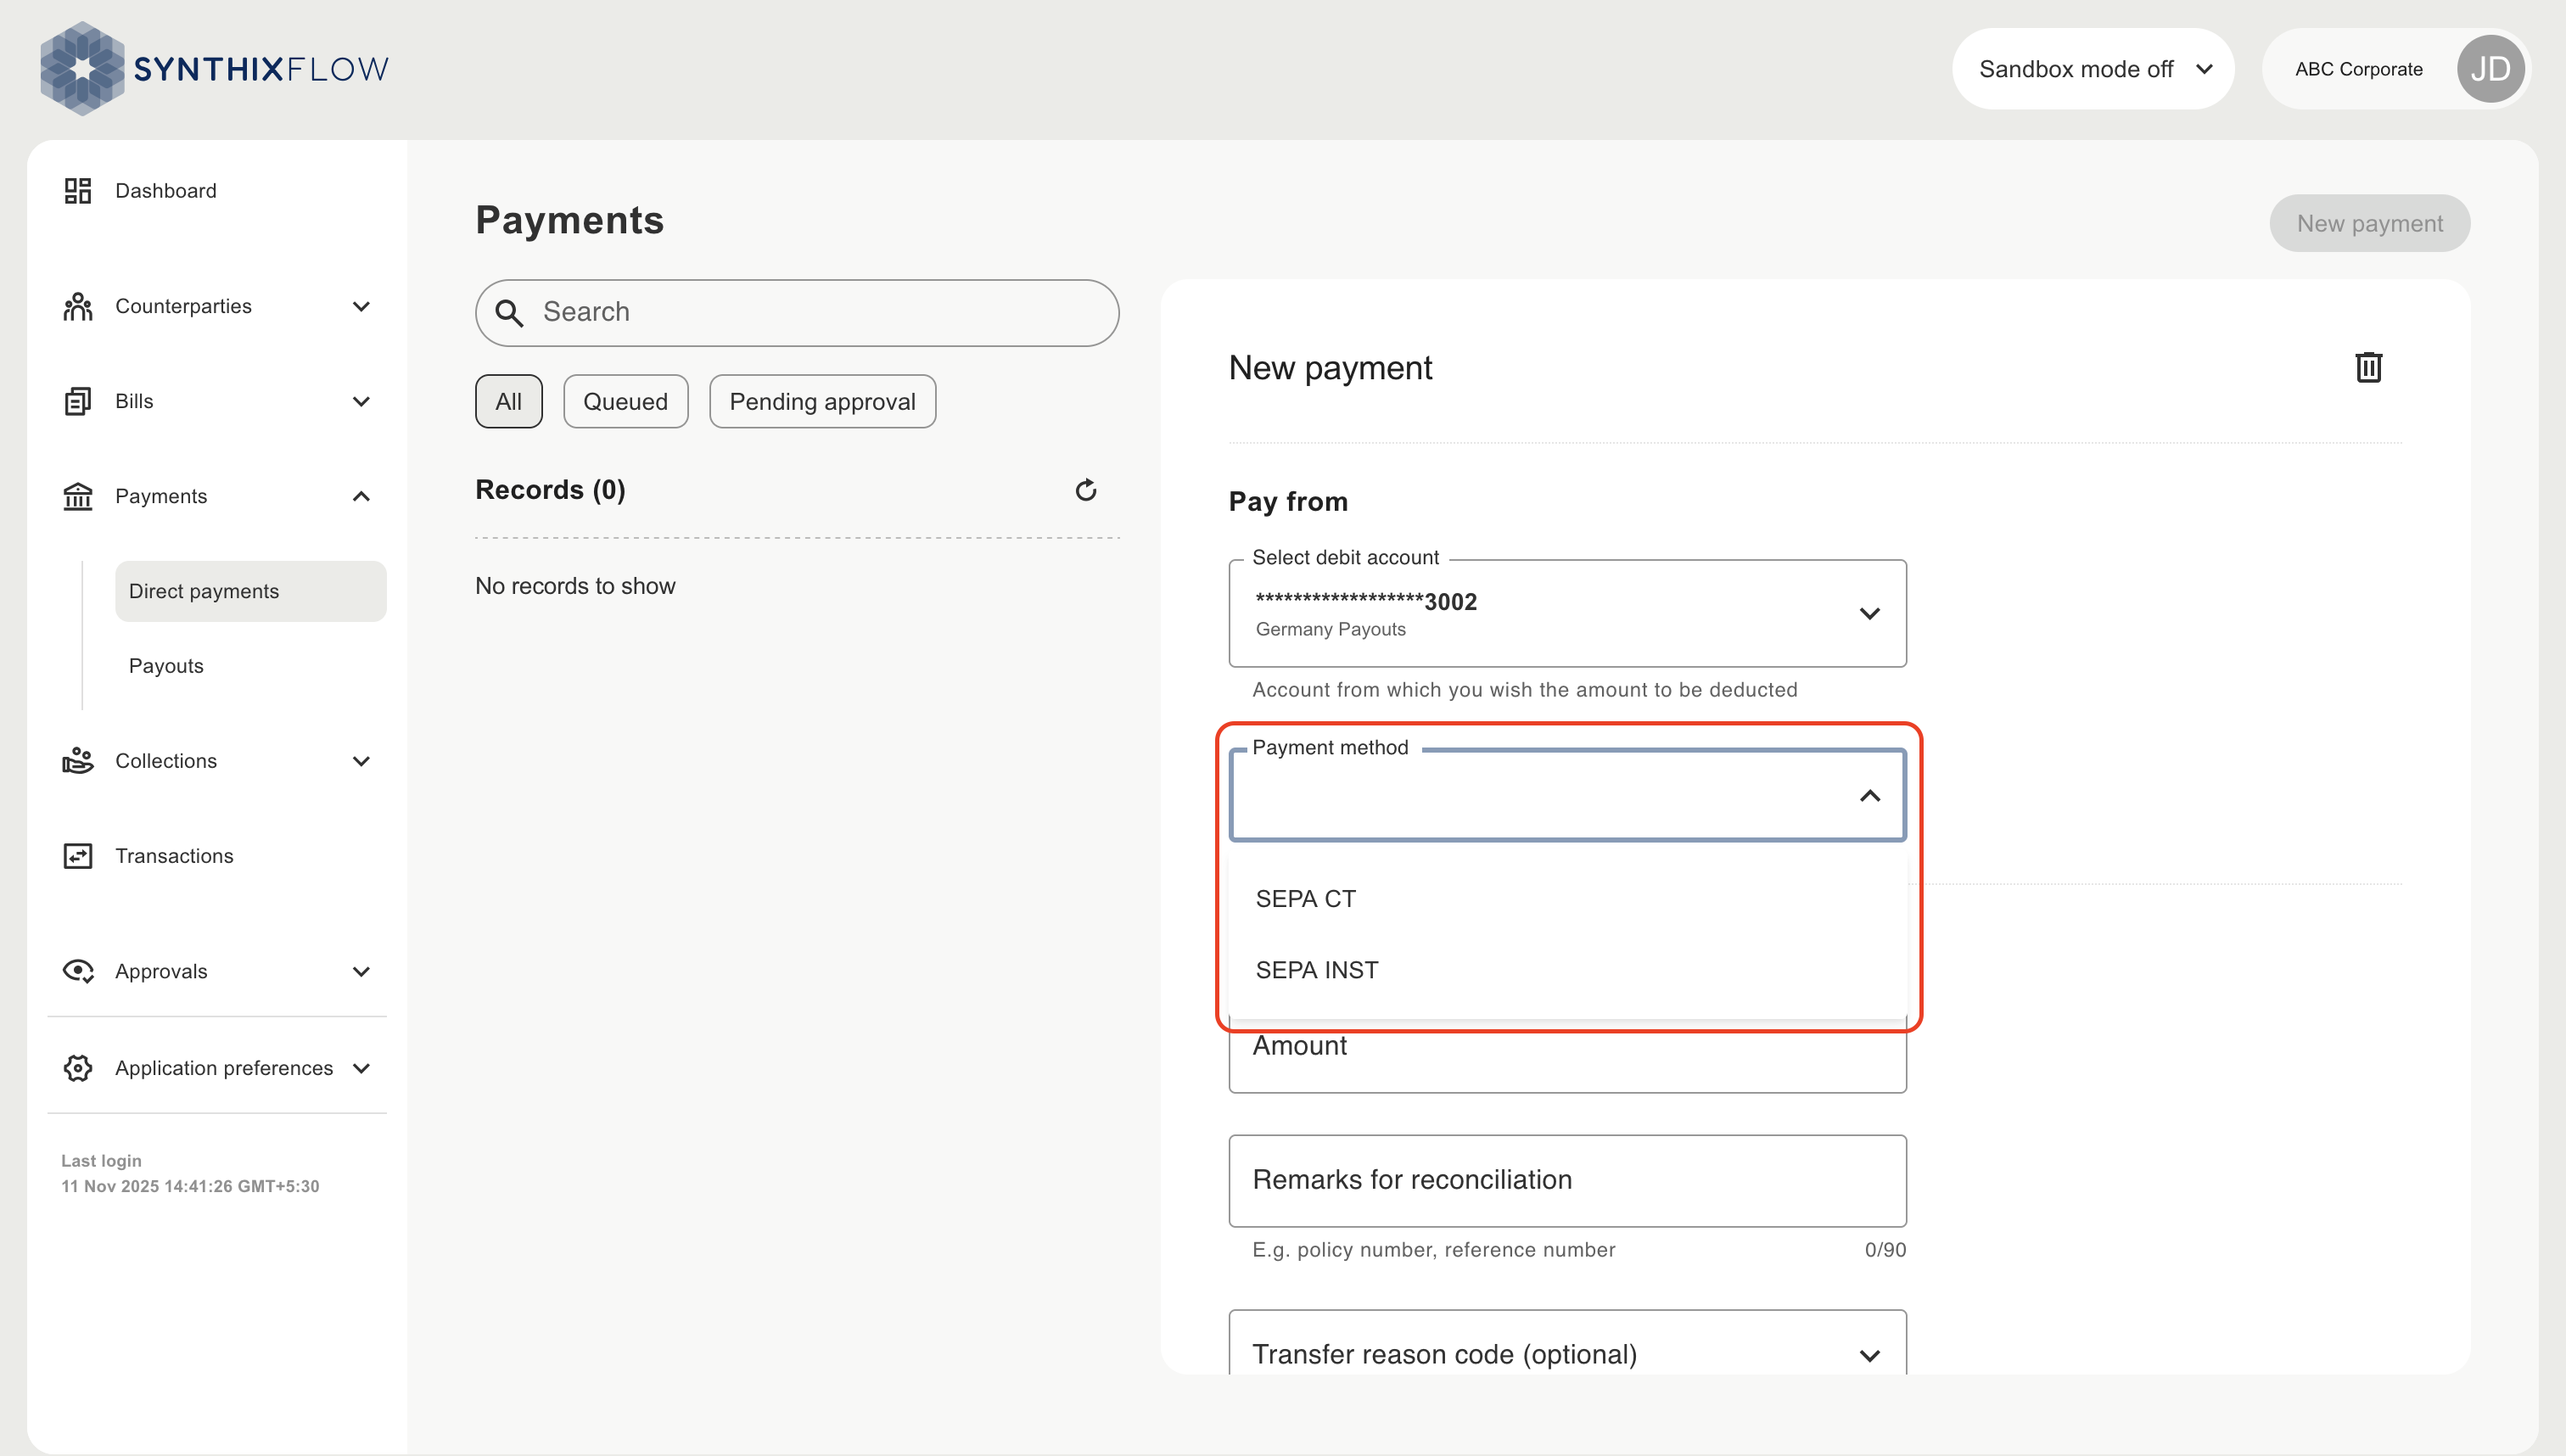
Task: Click the 'Germany Payouts' account text
Action: [1331, 629]
